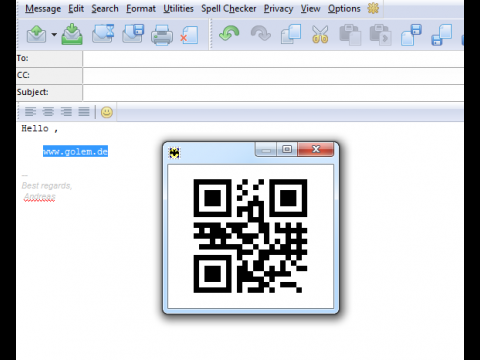Click the Cut scissors icon
Viewport: 480px width, 360px height.
click(x=320, y=34)
